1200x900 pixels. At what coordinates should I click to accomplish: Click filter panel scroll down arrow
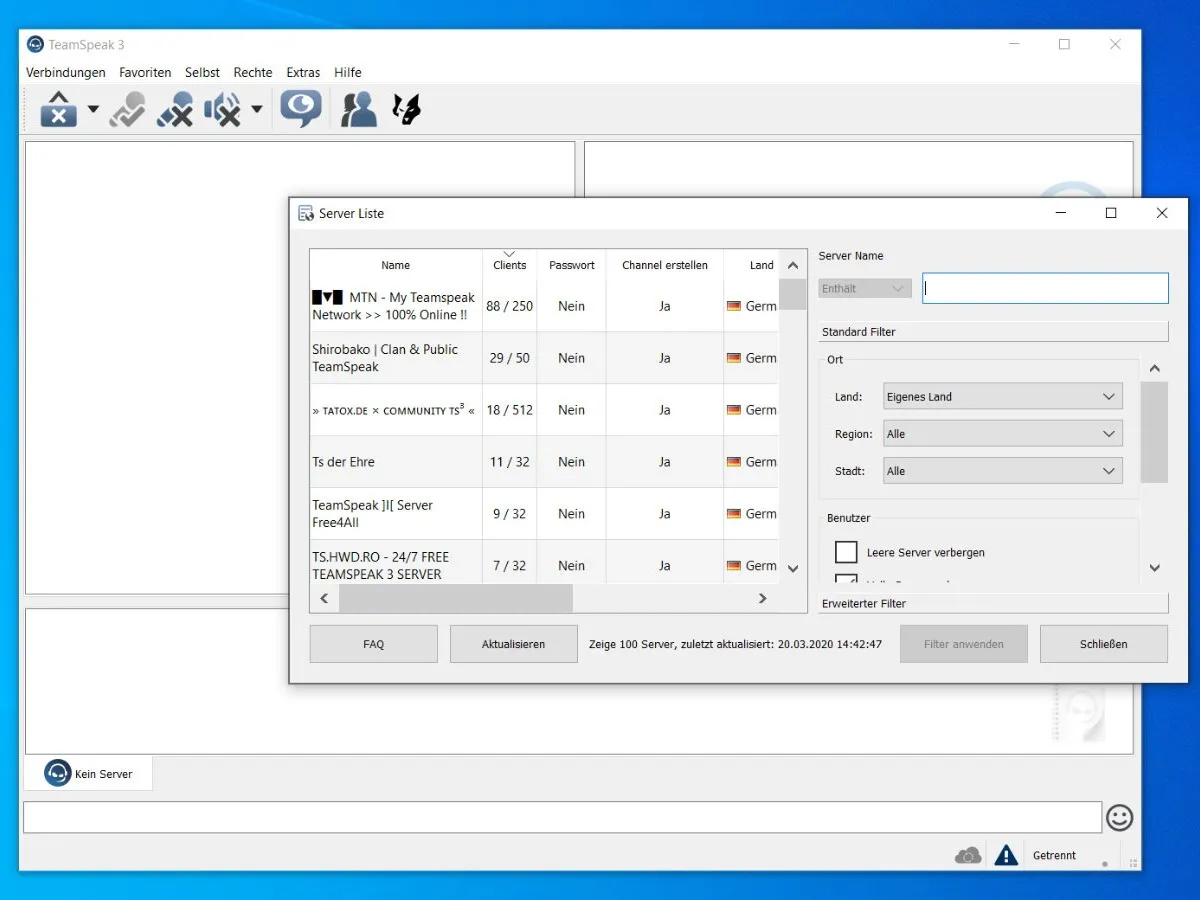[x=1155, y=568]
